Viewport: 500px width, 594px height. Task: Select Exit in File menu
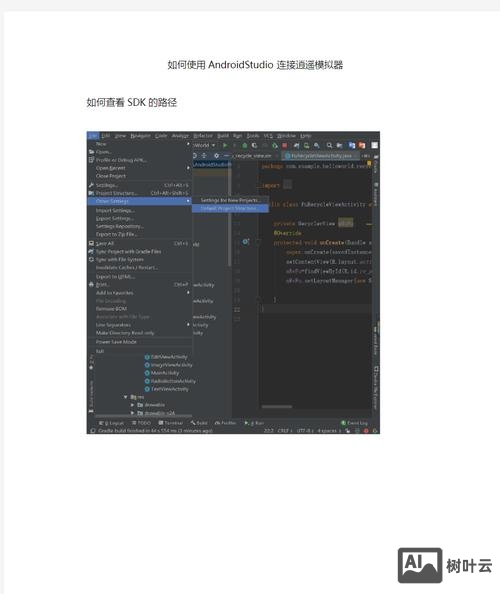139,351
